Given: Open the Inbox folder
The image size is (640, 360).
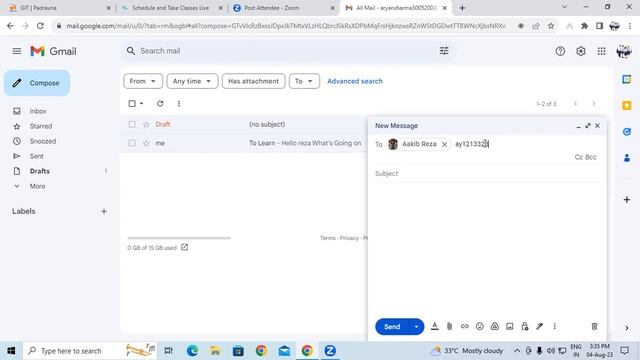Looking at the screenshot, I should coord(38,111).
